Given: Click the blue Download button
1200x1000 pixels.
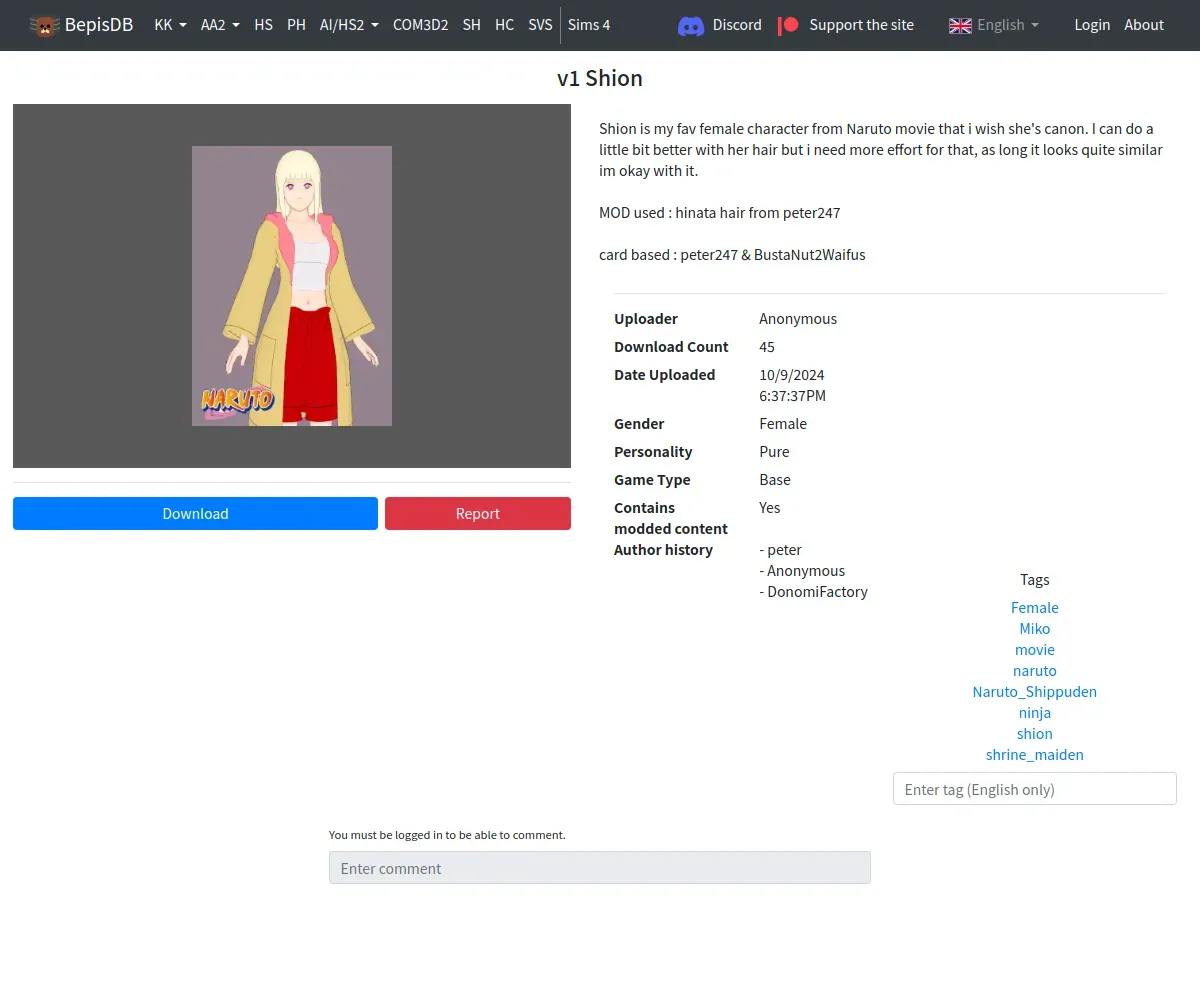Looking at the screenshot, I should (x=195, y=514).
